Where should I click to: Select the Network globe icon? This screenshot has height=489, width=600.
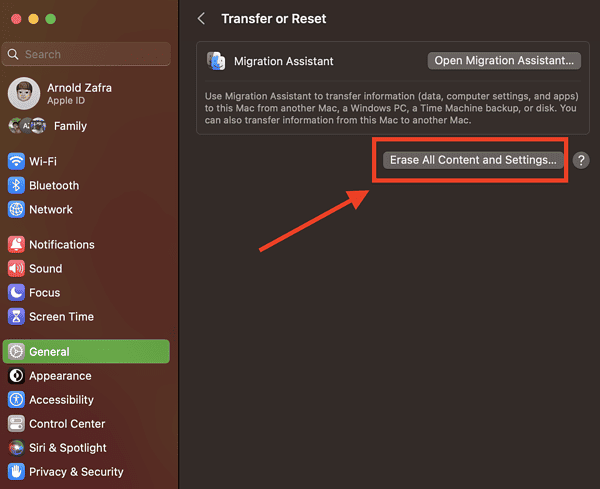(16, 210)
